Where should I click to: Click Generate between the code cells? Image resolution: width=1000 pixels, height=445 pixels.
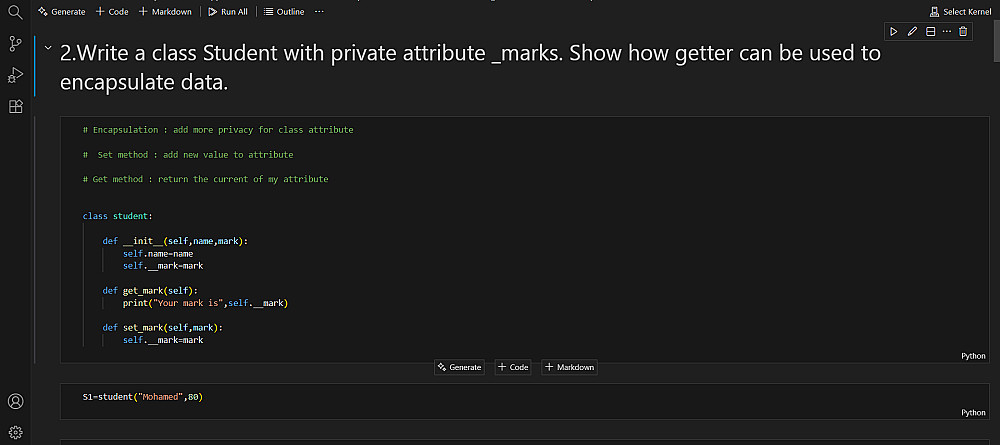click(x=459, y=367)
